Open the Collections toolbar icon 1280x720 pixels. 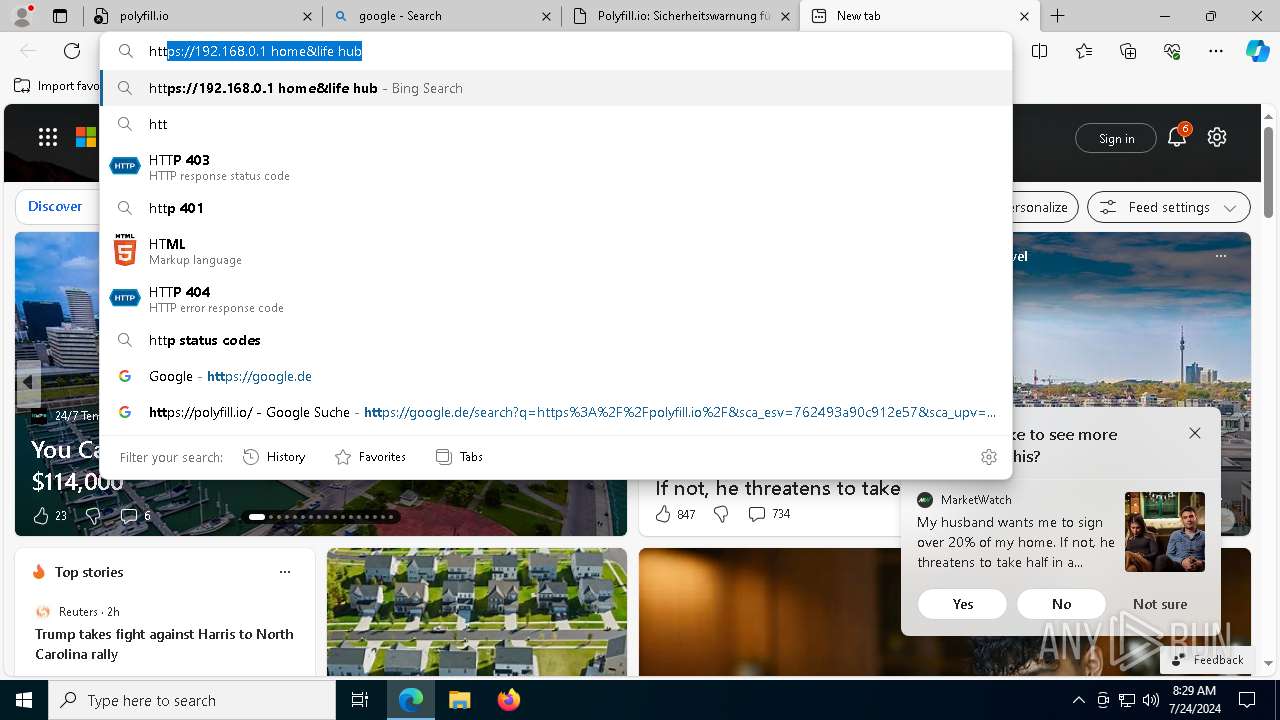click(1128, 51)
